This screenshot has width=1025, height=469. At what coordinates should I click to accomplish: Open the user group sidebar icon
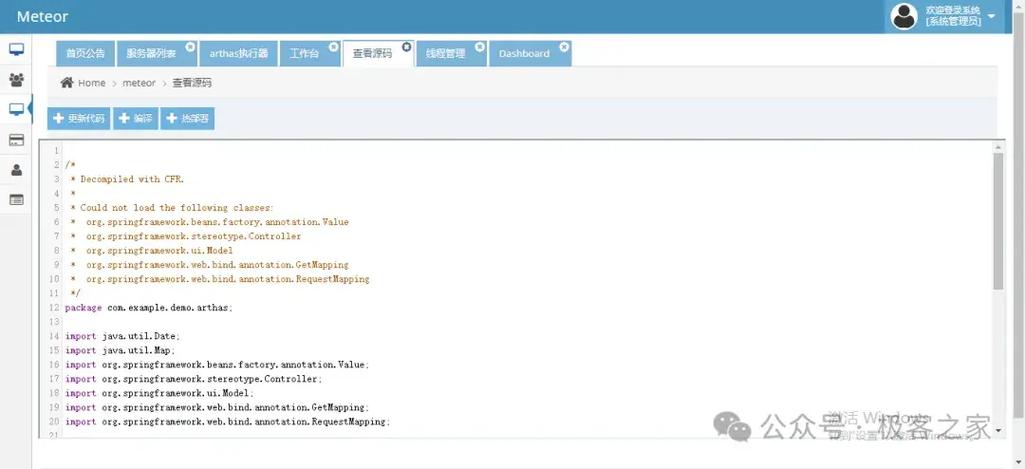[16, 80]
